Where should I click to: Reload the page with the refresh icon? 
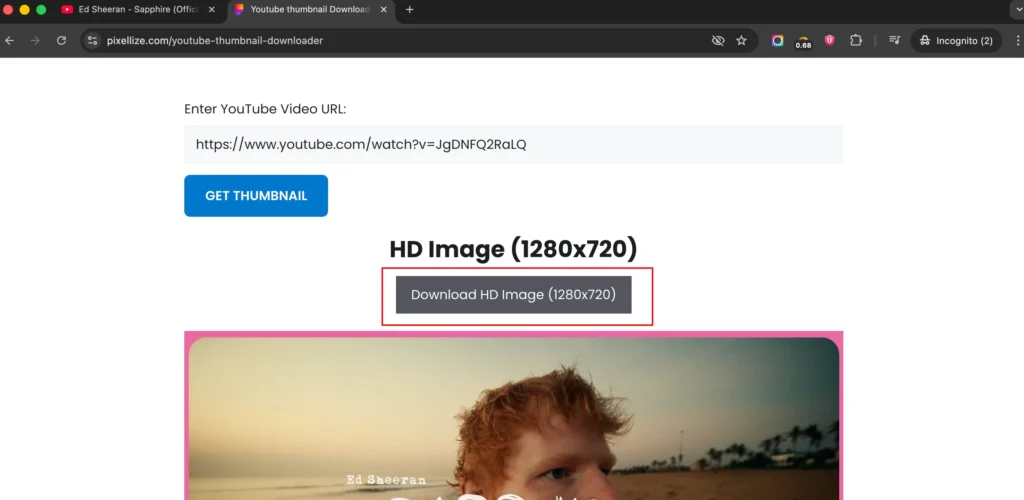[x=61, y=40]
